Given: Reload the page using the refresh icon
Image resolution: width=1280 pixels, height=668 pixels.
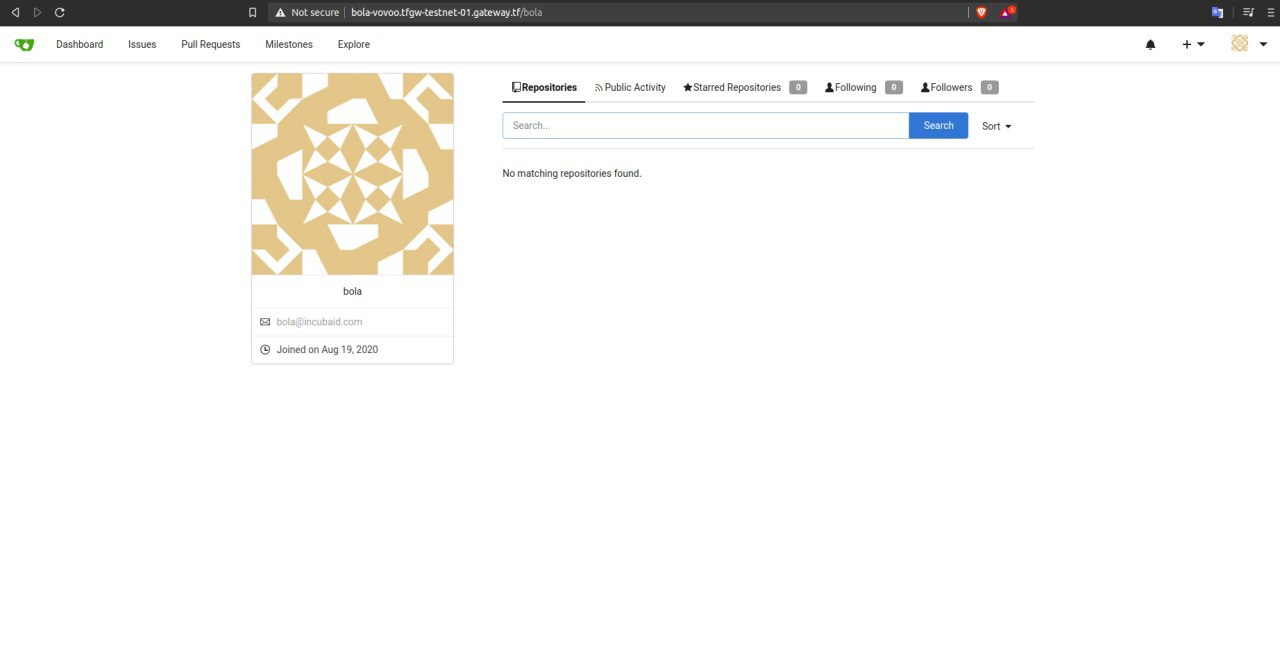Looking at the screenshot, I should (x=59, y=12).
